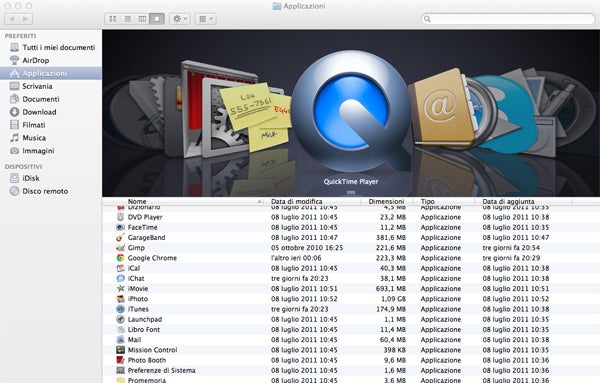Switch to icon view
The width and height of the screenshot is (600, 383).
[x=112, y=19]
